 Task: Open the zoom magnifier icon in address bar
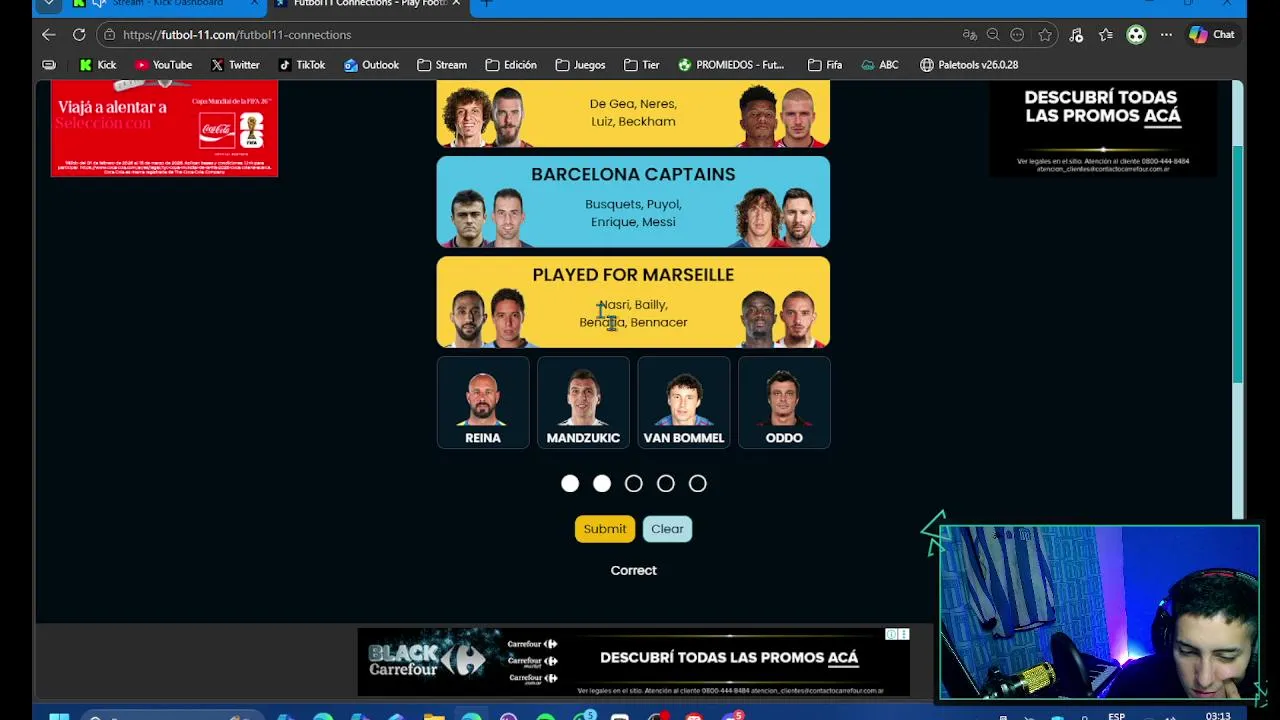pos(993,34)
